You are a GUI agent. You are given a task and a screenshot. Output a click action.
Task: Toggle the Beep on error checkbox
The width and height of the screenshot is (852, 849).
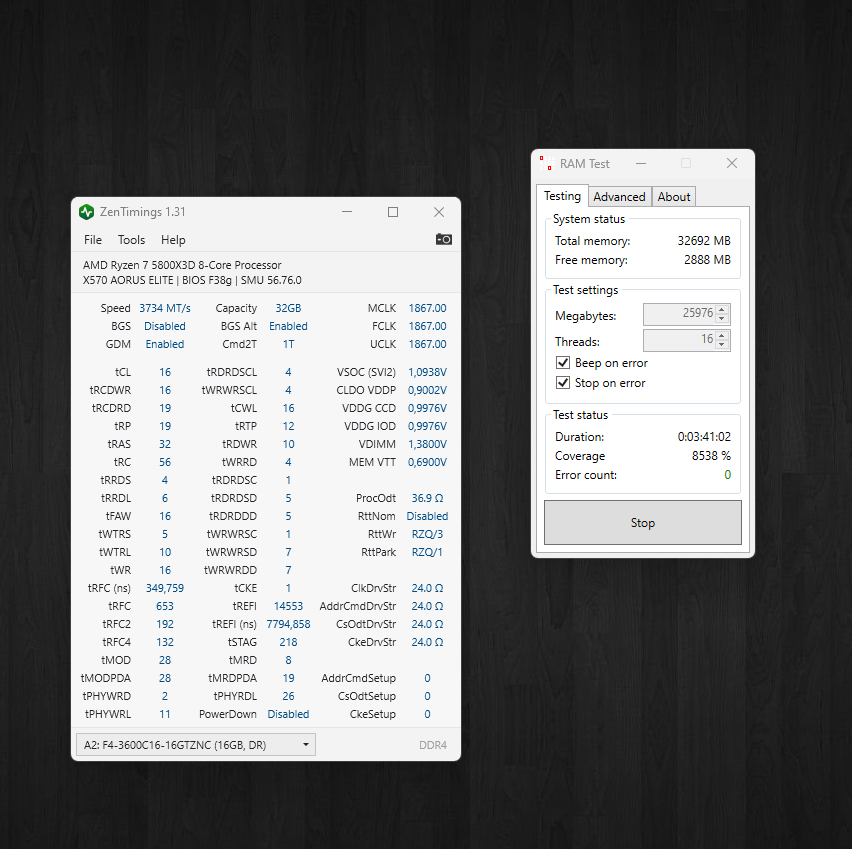pyautogui.click(x=563, y=363)
